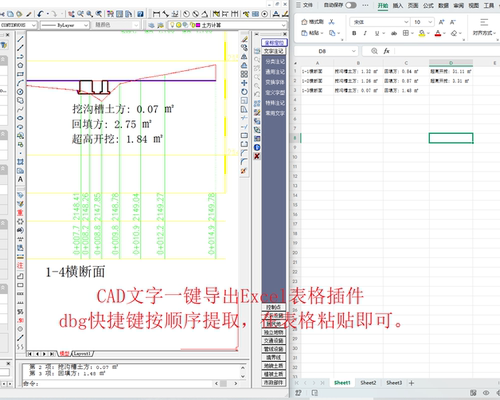Select the Rectangle draw tool in CAD
This screenshot has width=500, height=400.
tap(20, 74)
